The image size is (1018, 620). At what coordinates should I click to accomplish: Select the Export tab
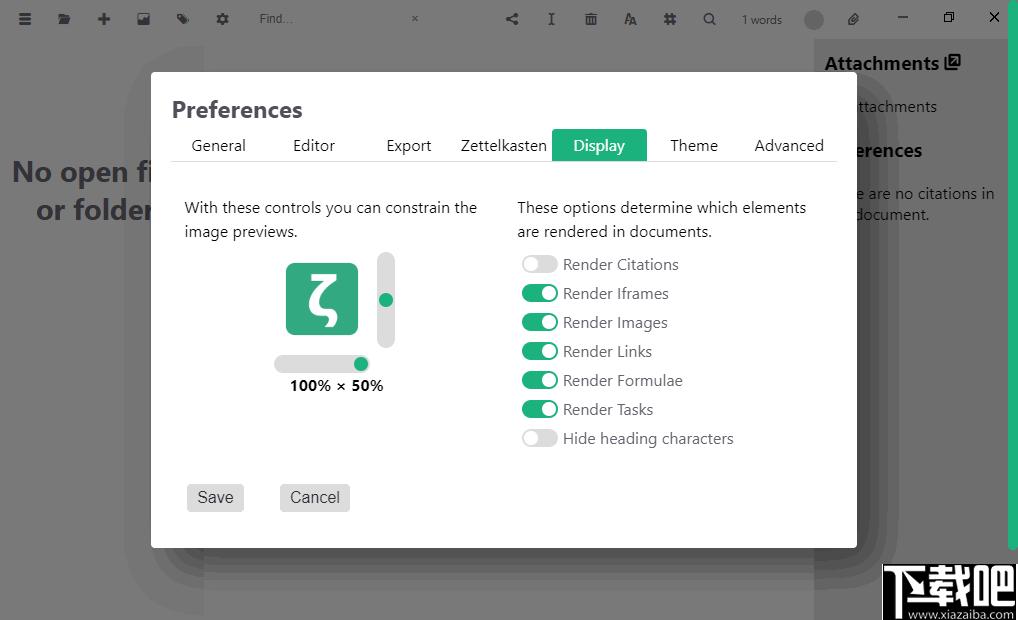tap(408, 145)
